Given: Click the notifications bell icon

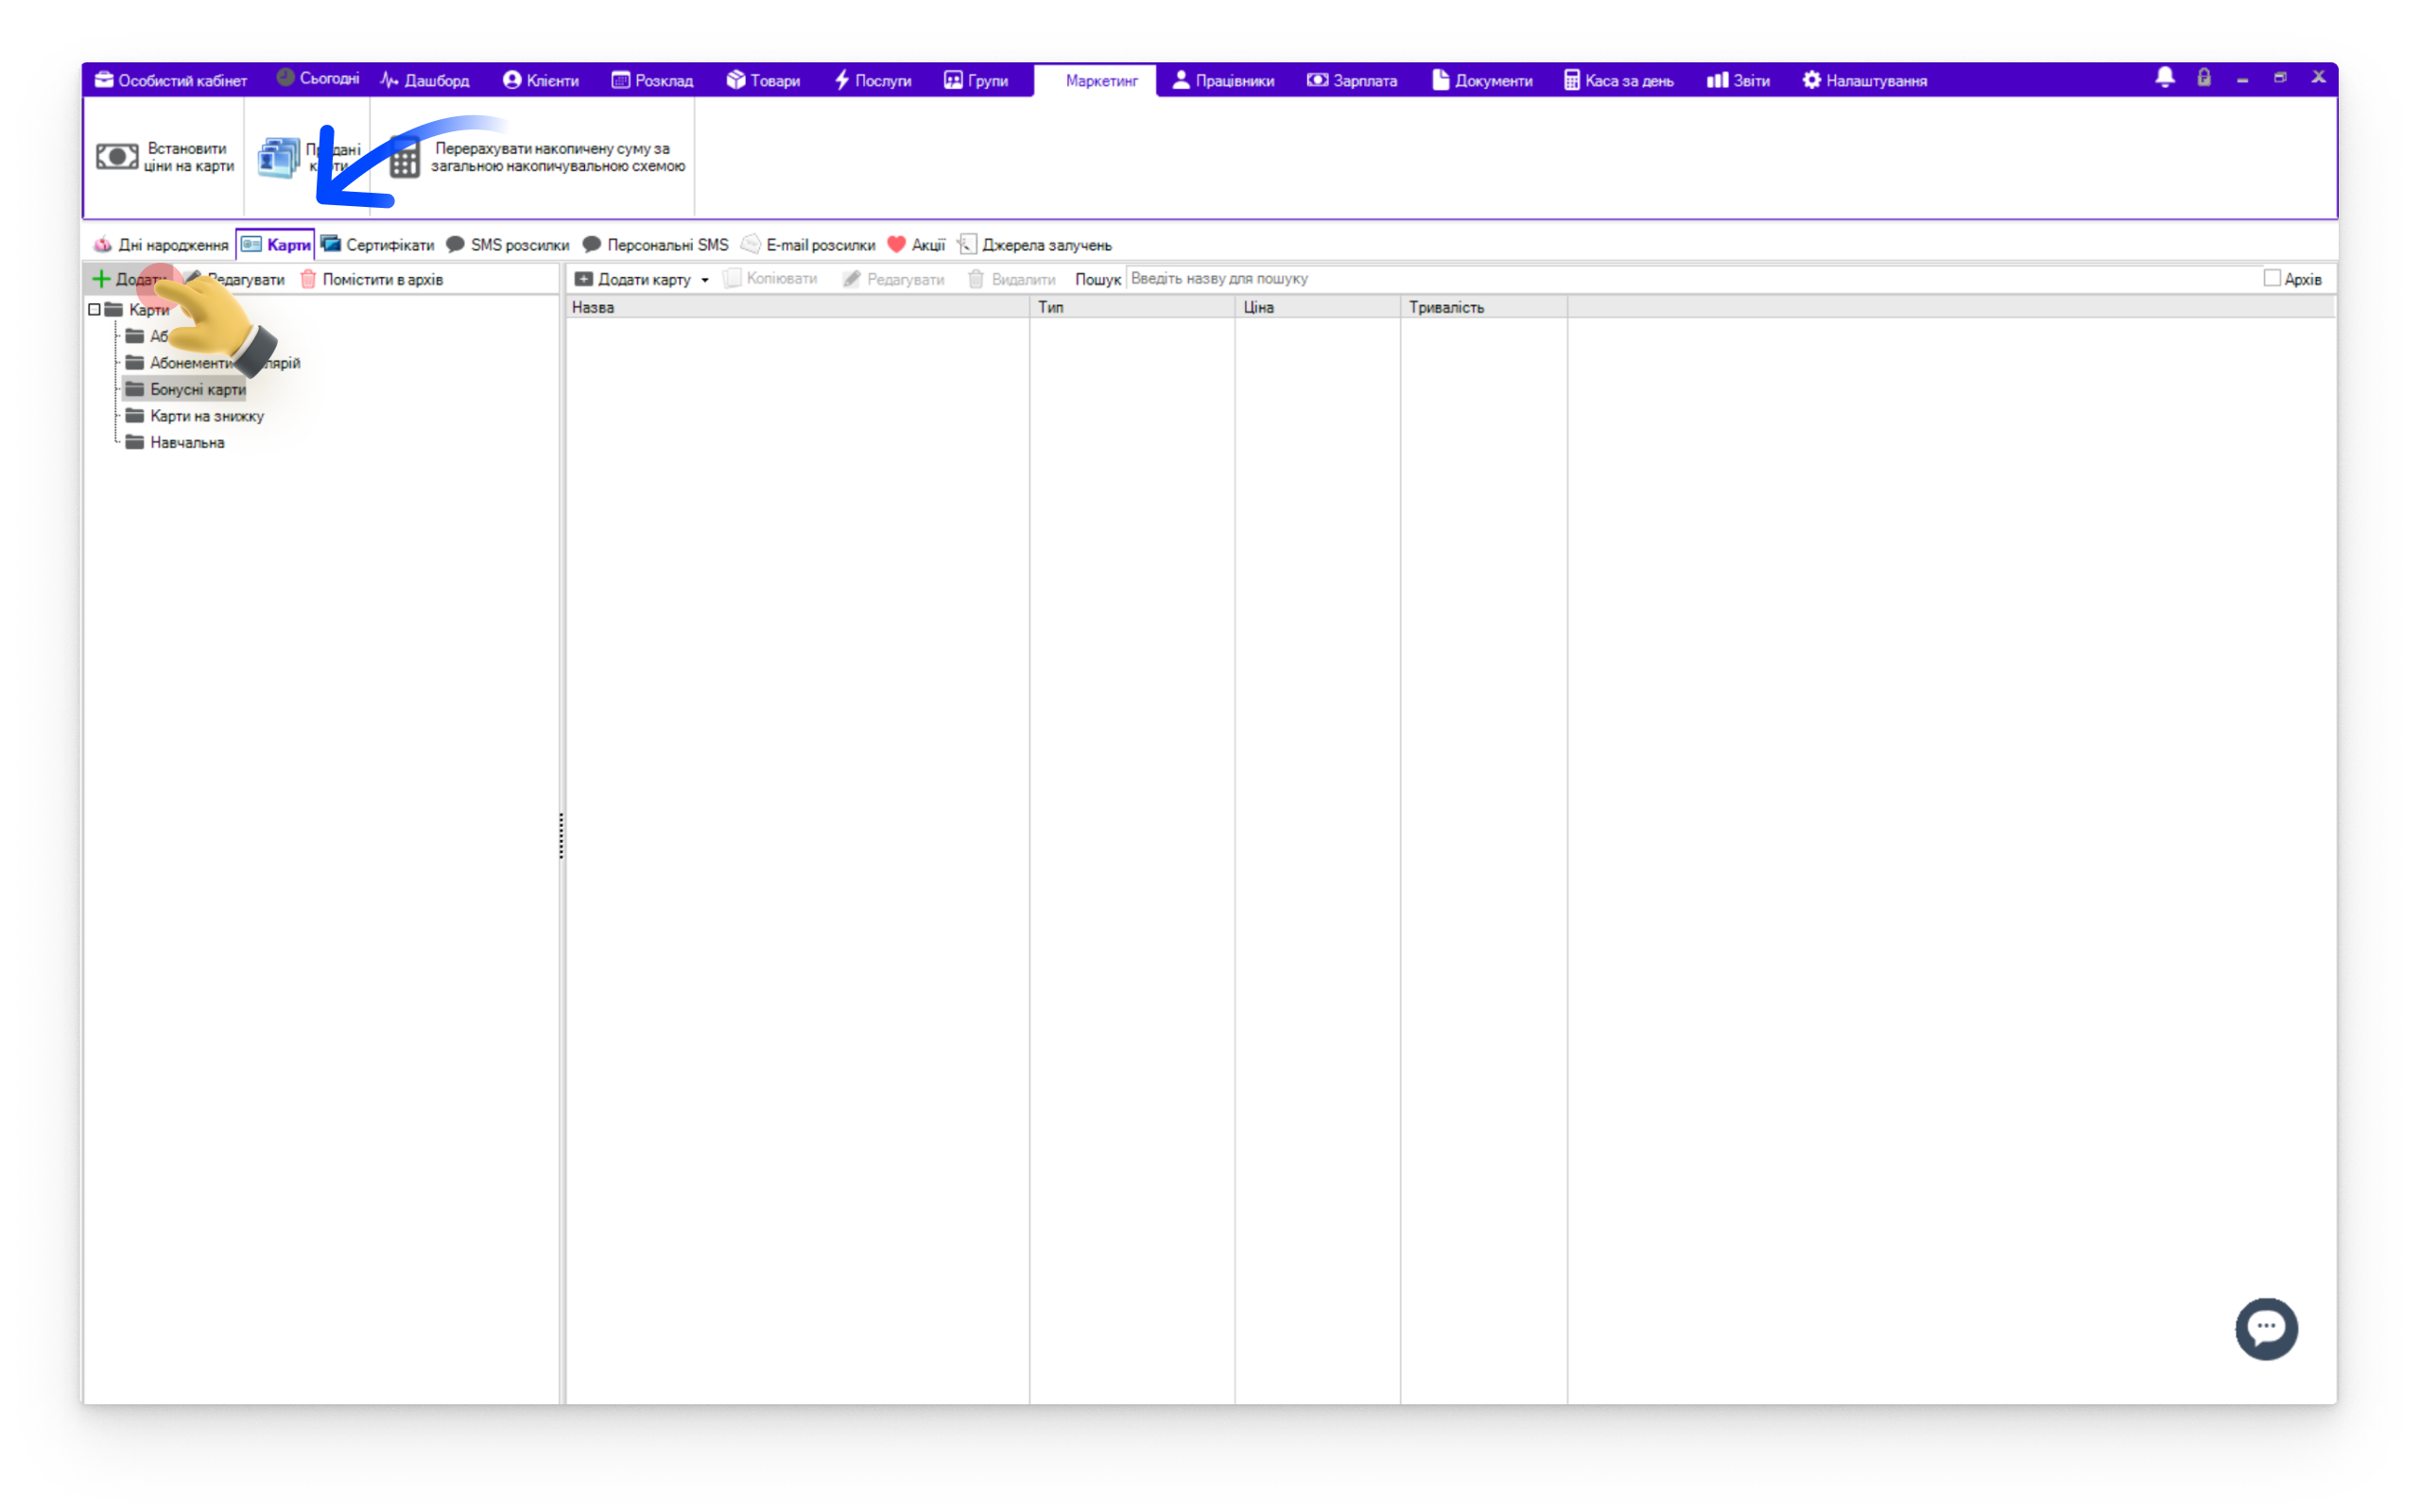Looking at the screenshot, I should [2165, 77].
